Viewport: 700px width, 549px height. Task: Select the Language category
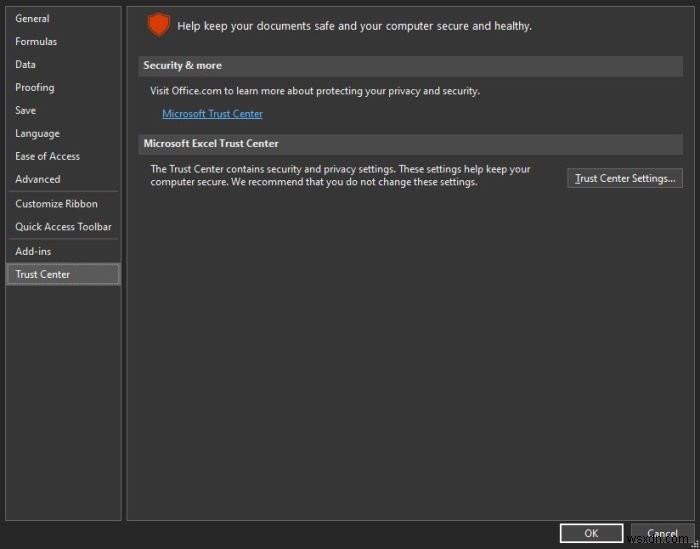[x=38, y=133]
